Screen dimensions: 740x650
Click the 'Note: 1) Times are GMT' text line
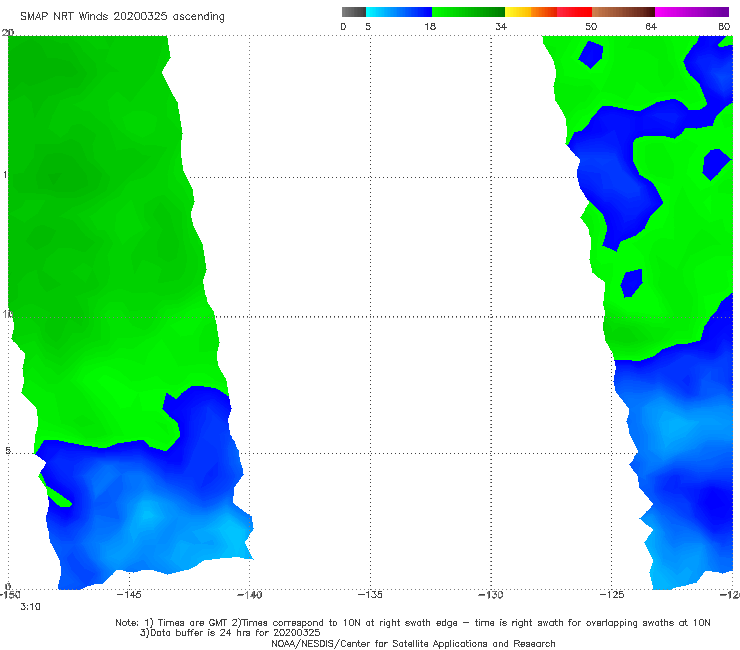(x=413, y=623)
